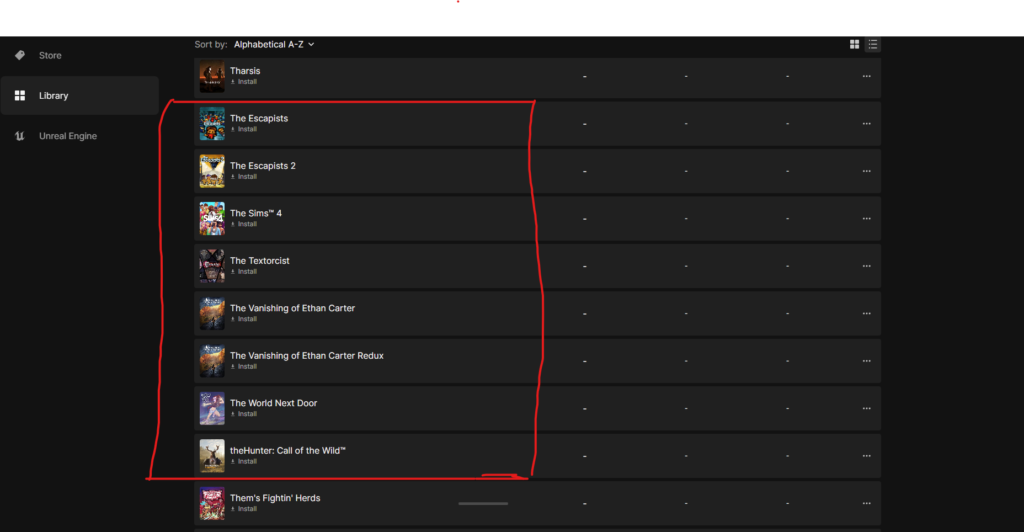Install The World Next Door
The width and height of the screenshot is (1024, 532).
click(x=244, y=414)
